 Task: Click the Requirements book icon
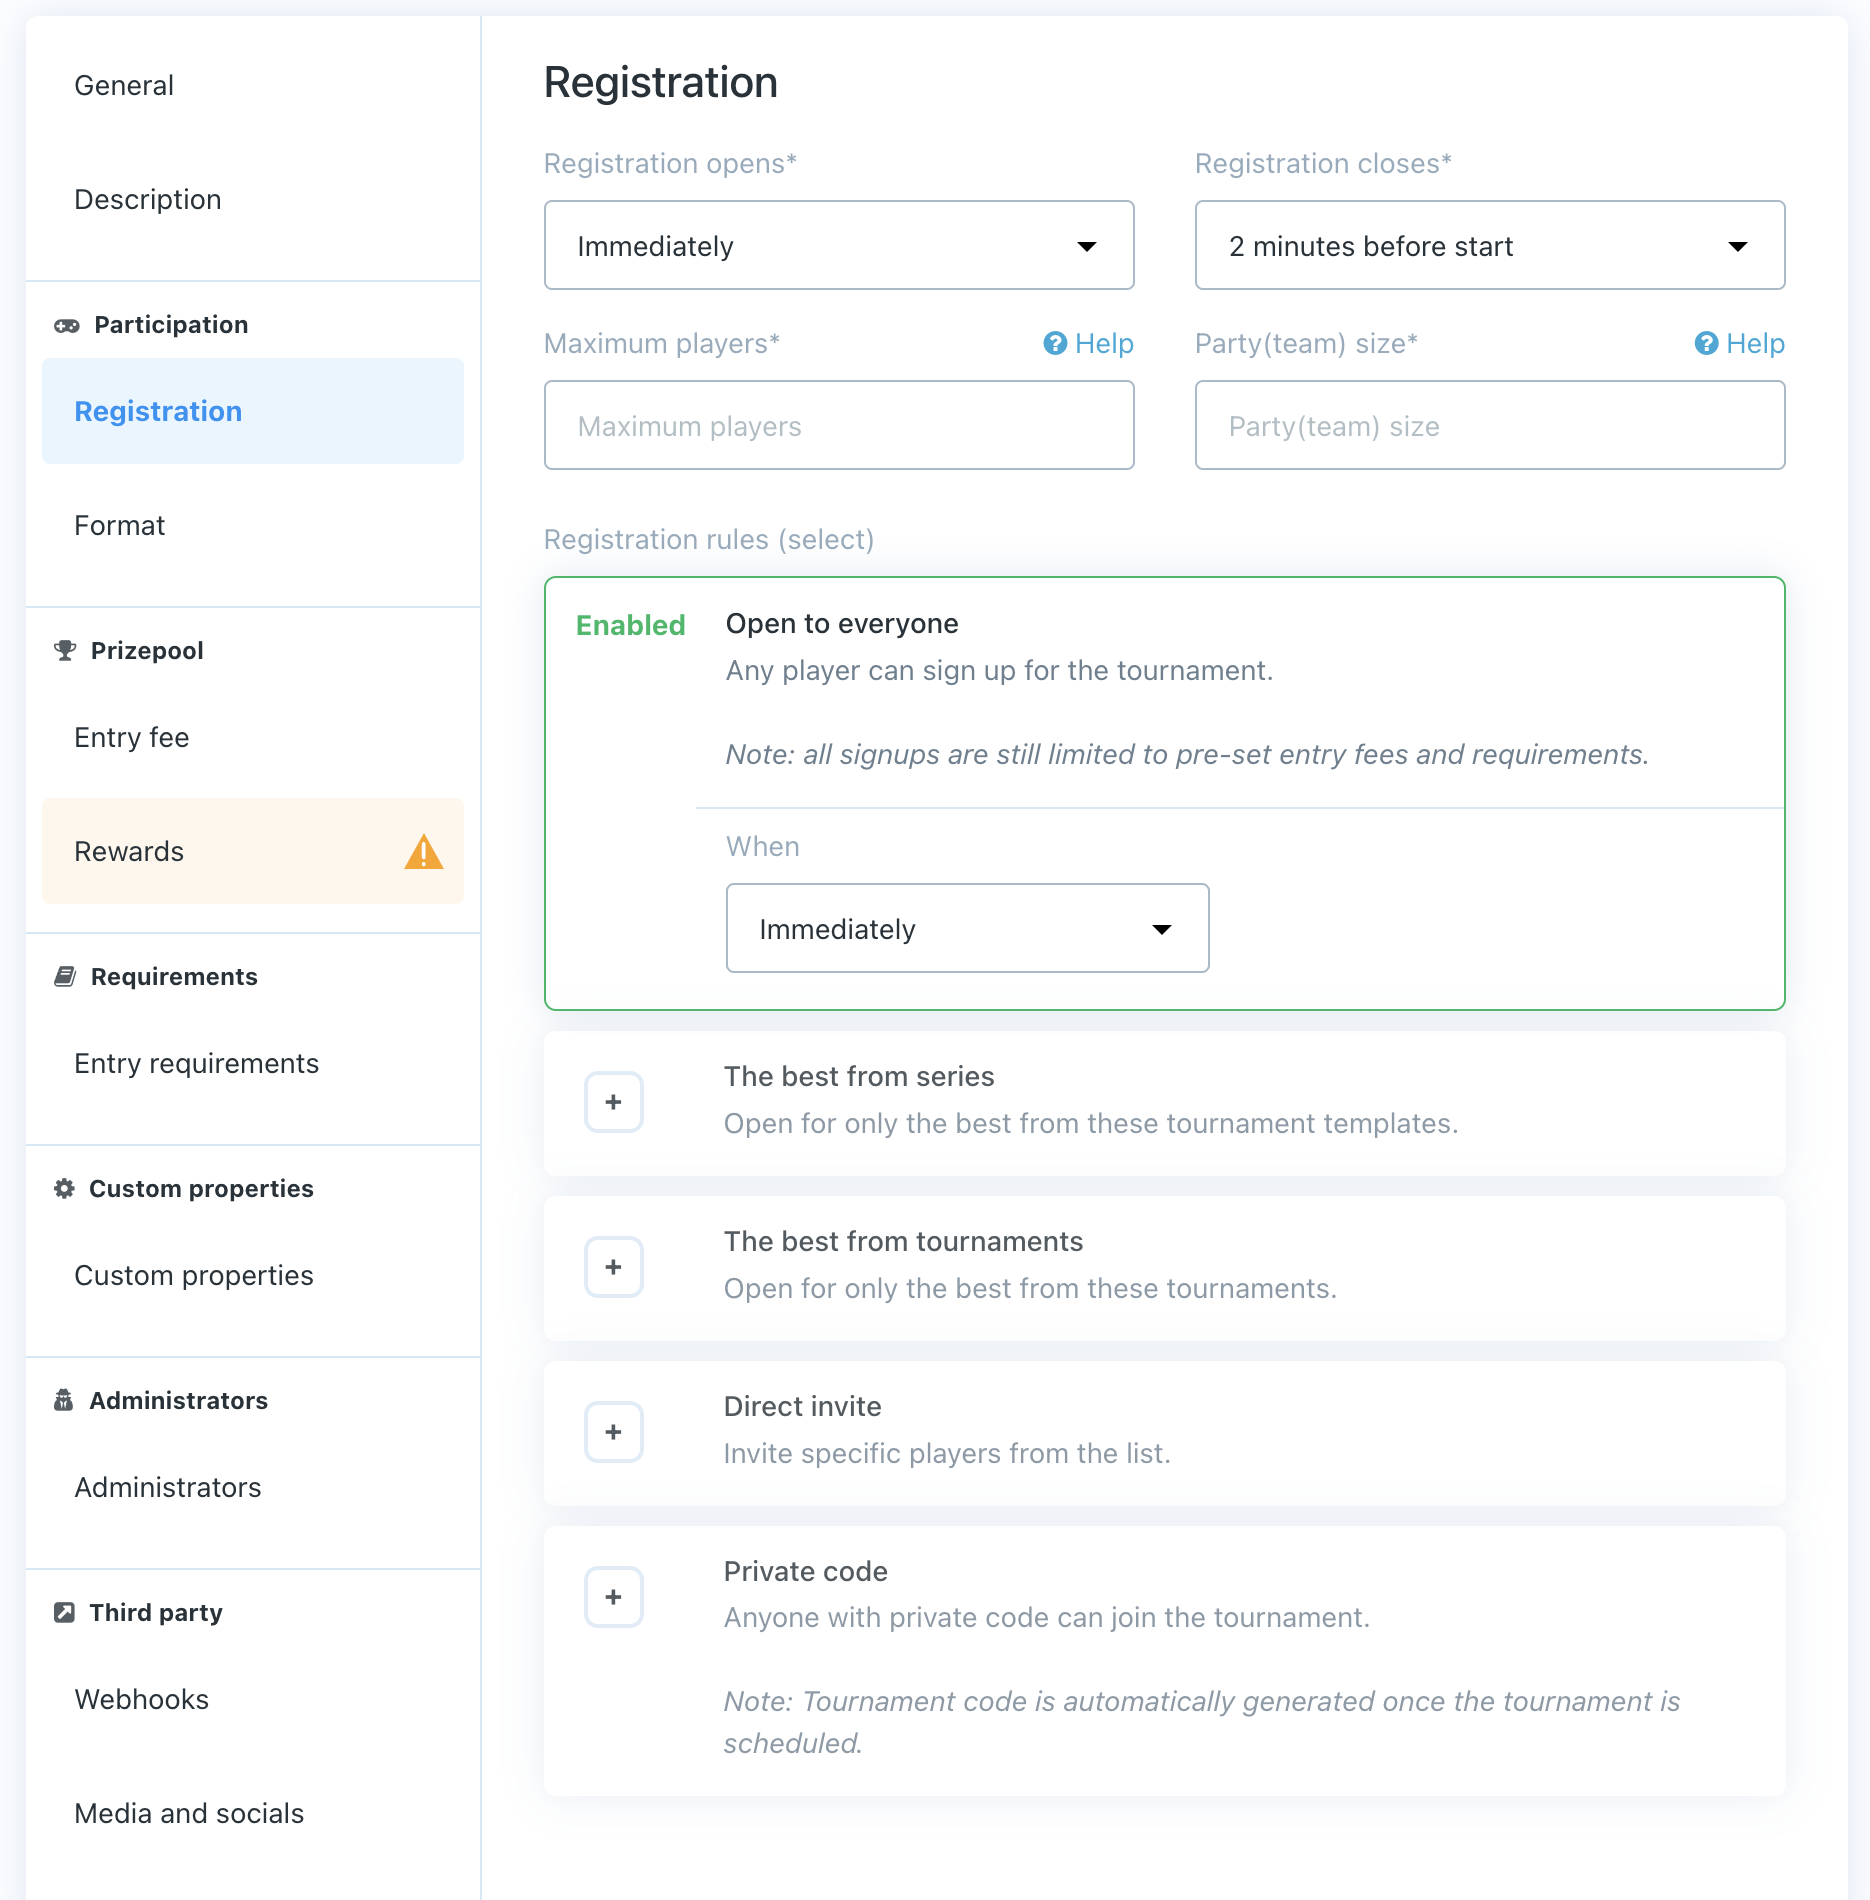[x=65, y=977]
